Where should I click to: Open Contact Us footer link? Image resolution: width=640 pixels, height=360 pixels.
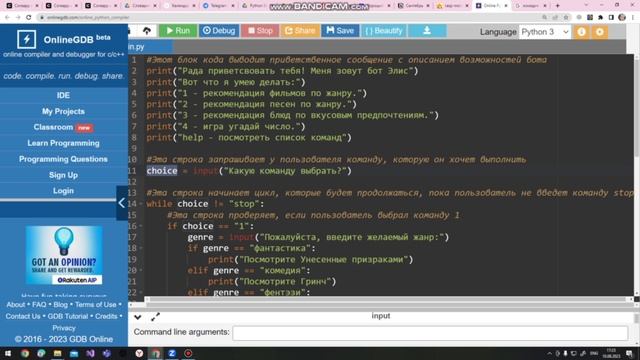[23, 316]
